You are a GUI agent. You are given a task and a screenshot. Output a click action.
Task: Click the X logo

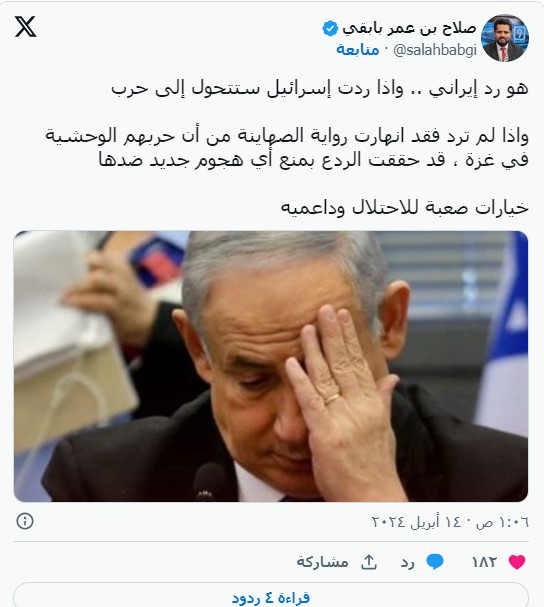click(26, 27)
